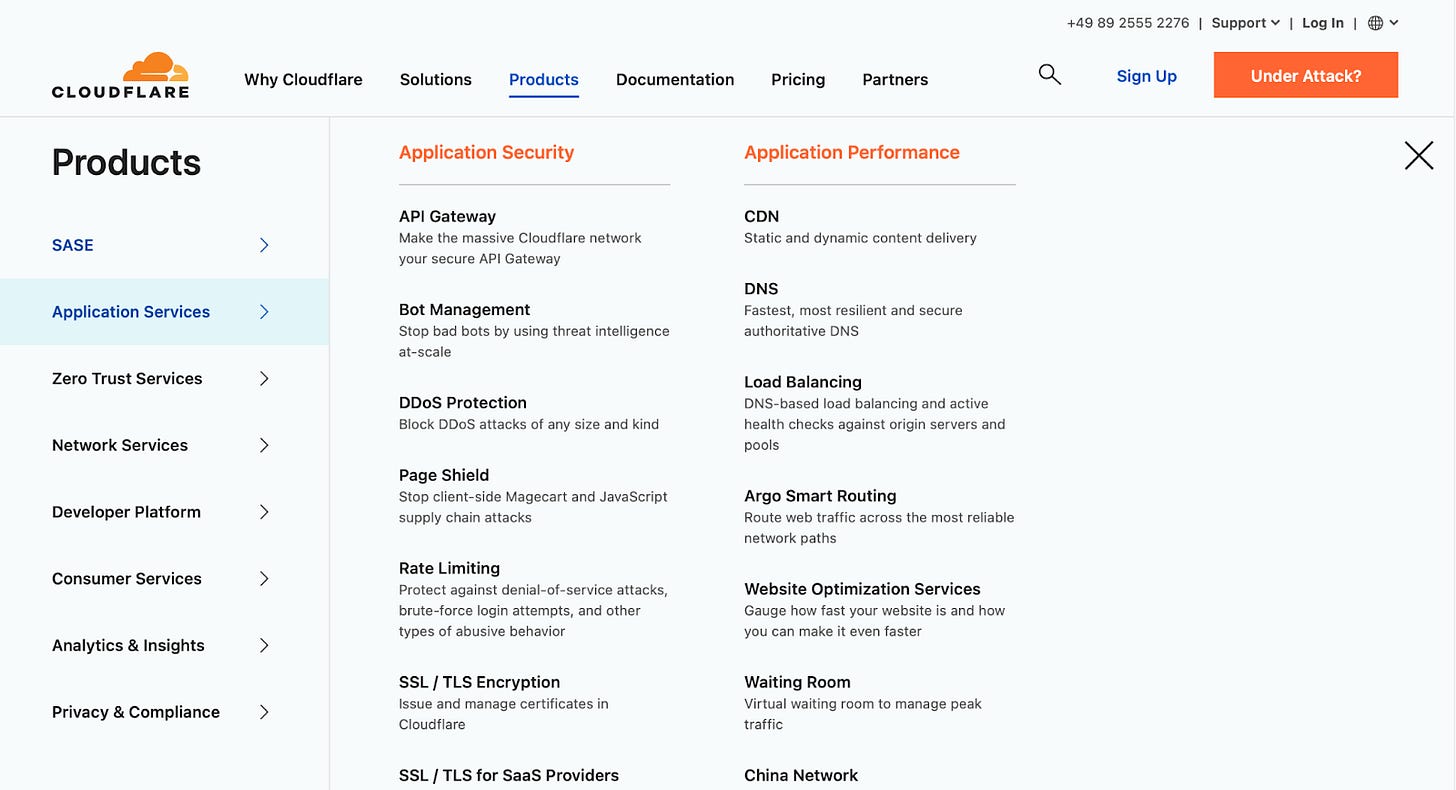Switch to the Pricing section
The width and height of the screenshot is (1456, 790).
pyautogui.click(x=797, y=79)
